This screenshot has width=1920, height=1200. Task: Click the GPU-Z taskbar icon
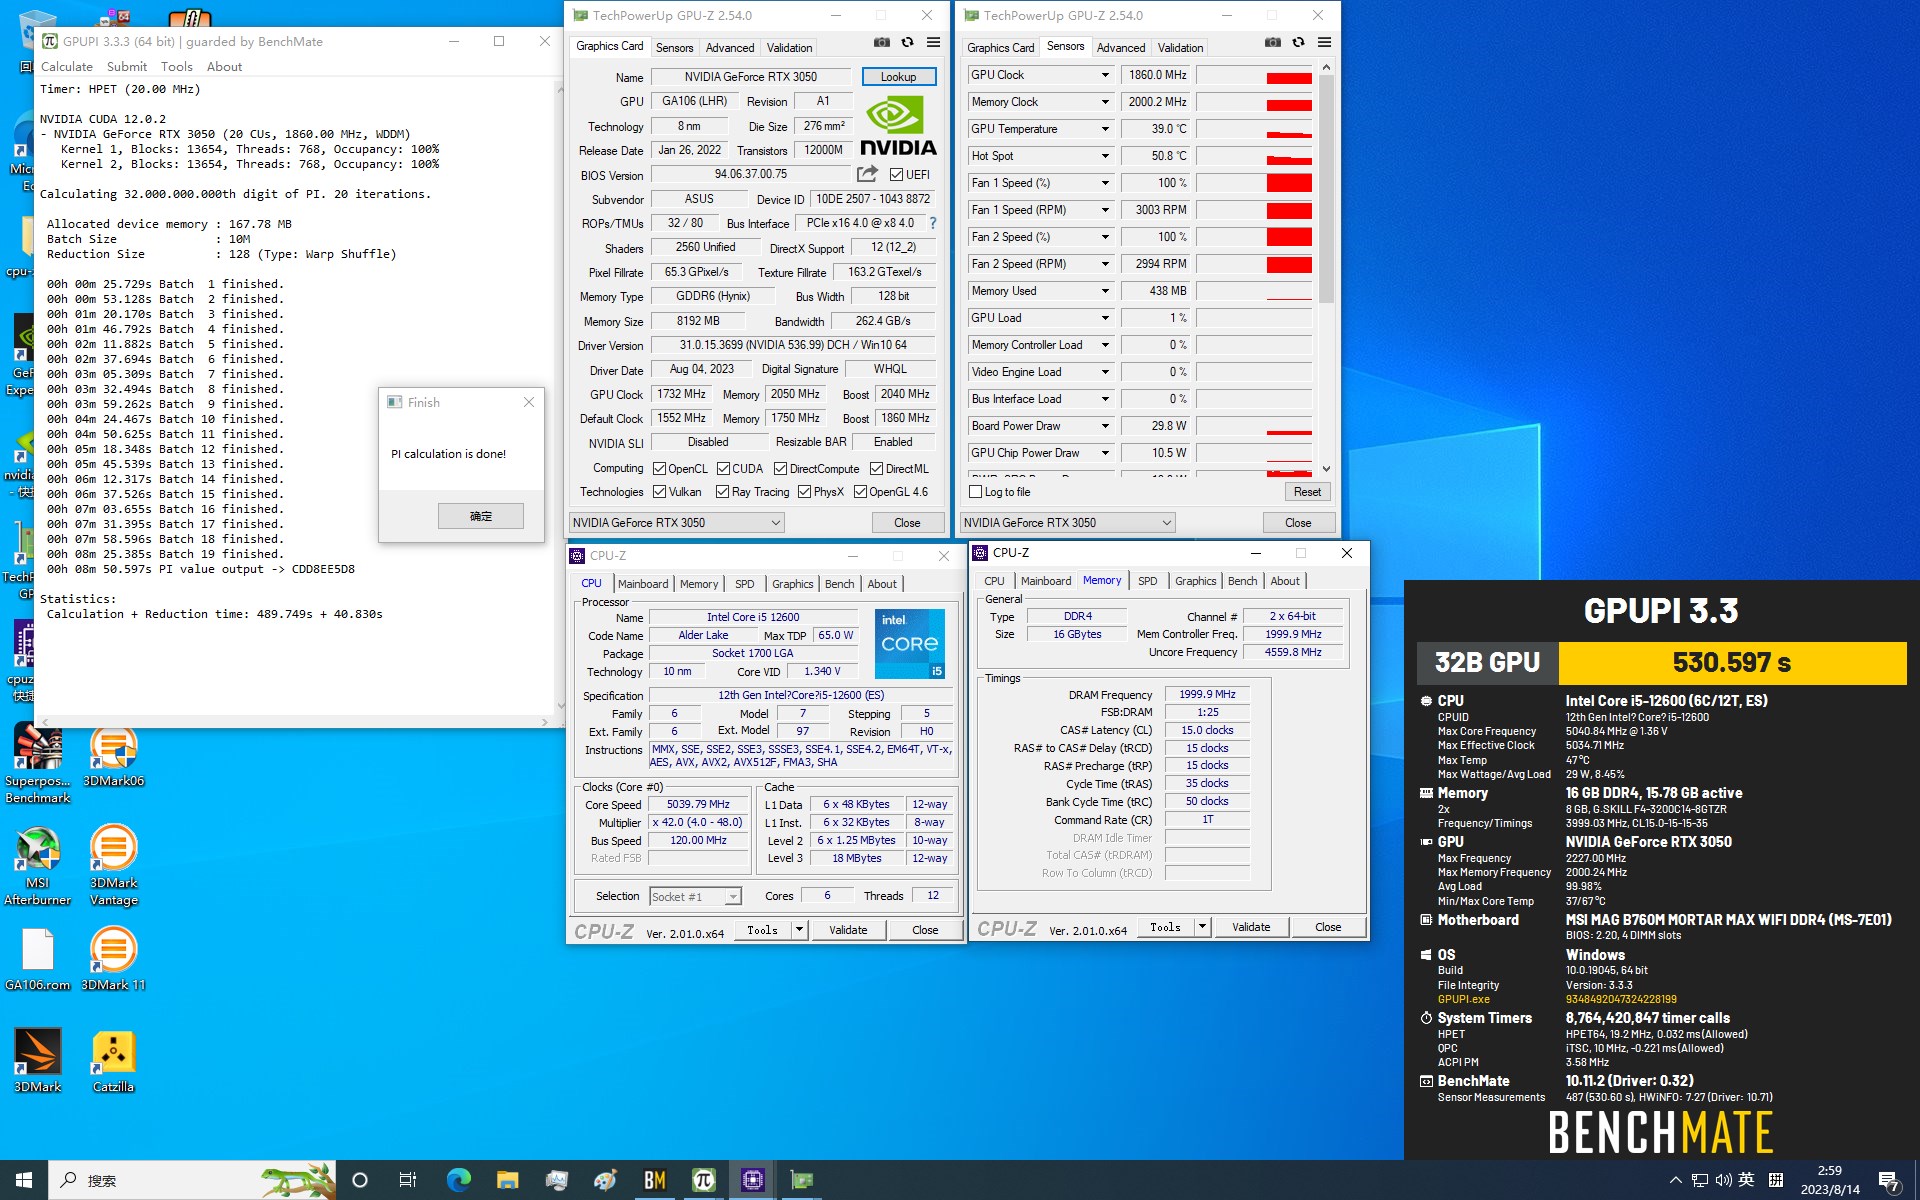tap(802, 1180)
